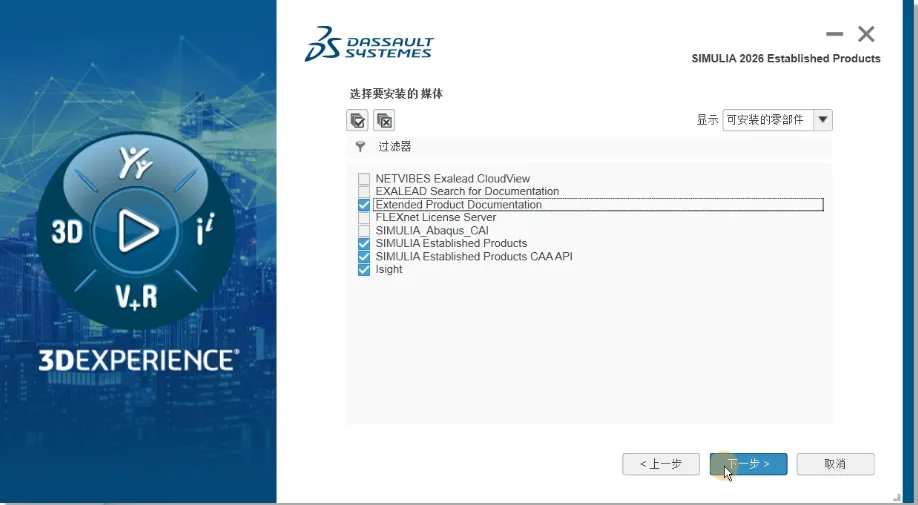Click the Dassault Systemes logo

click(x=369, y=44)
